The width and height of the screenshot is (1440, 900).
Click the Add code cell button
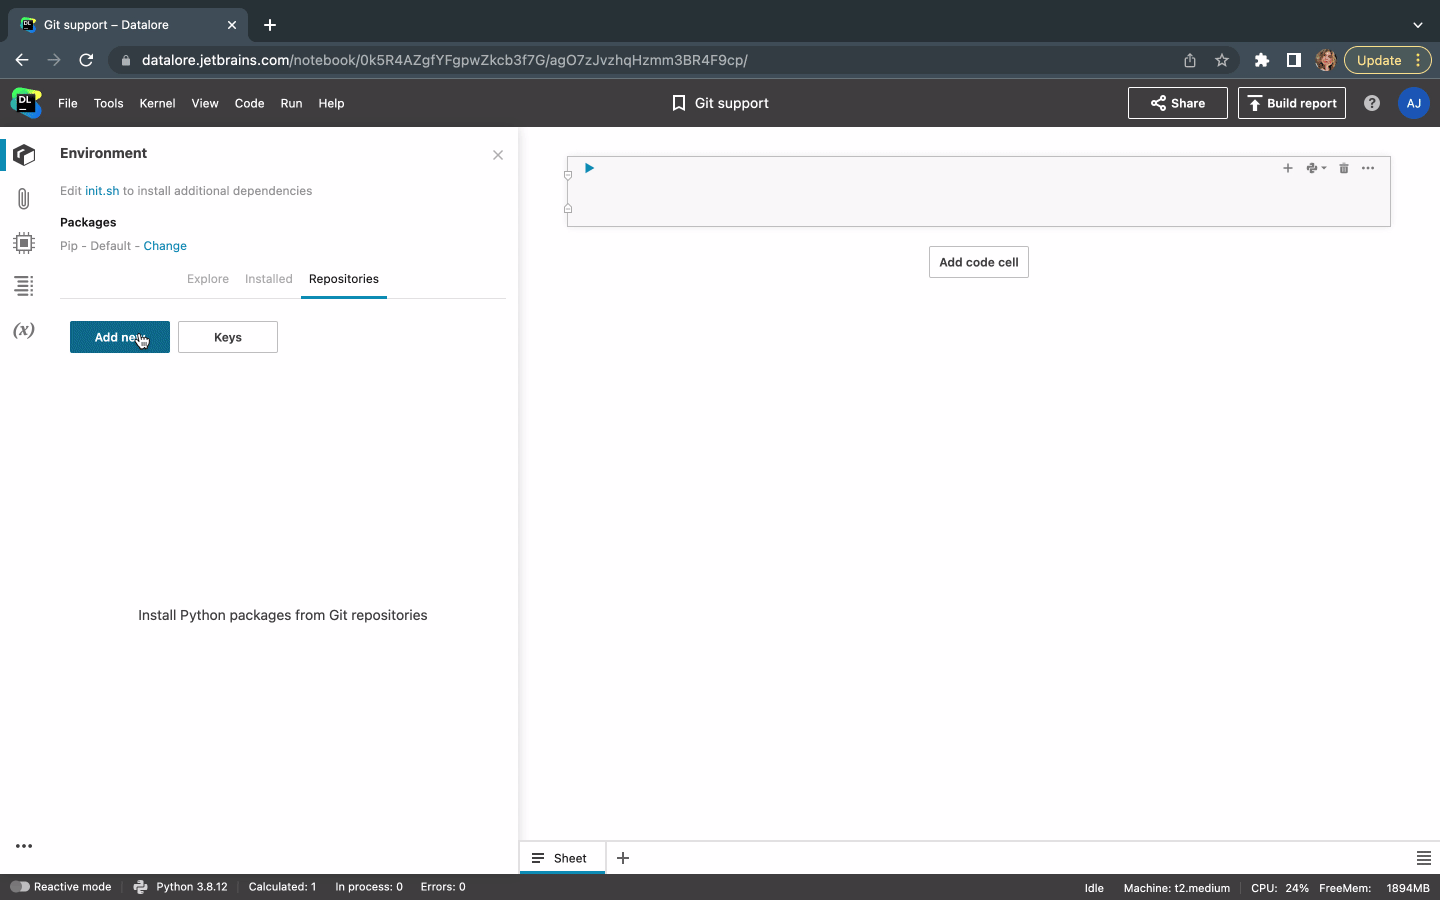coord(979,262)
